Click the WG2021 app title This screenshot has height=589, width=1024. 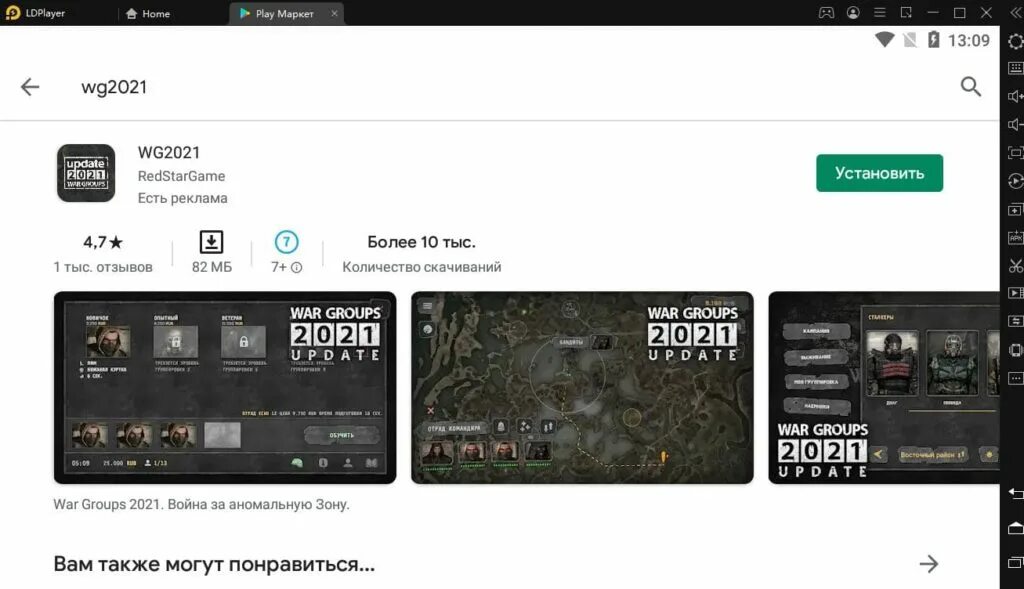click(x=168, y=153)
